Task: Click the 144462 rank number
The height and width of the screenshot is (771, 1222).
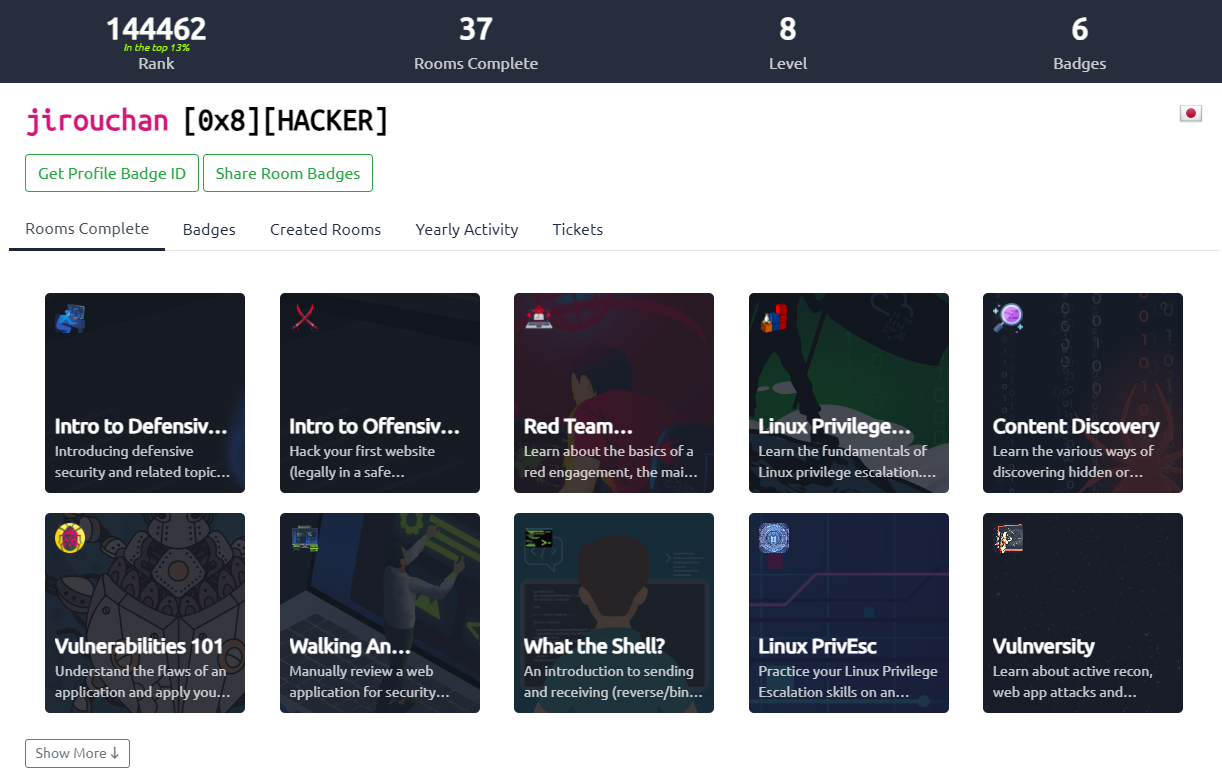Action: [156, 29]
